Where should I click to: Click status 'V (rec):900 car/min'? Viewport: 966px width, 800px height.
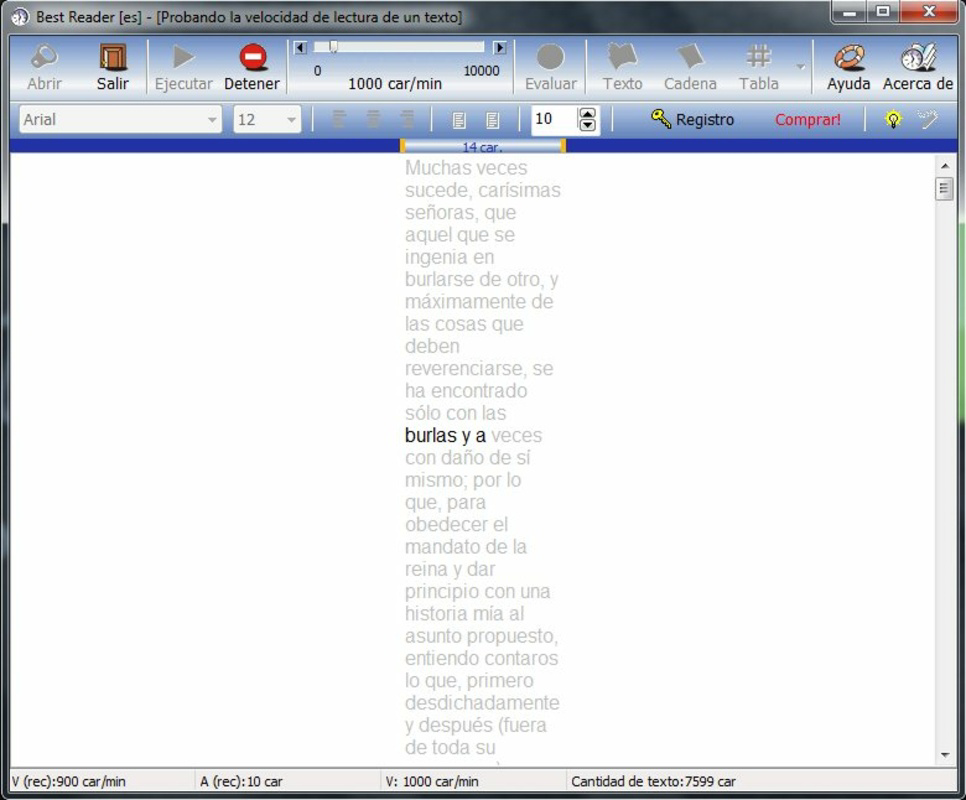tap(69, 782)
